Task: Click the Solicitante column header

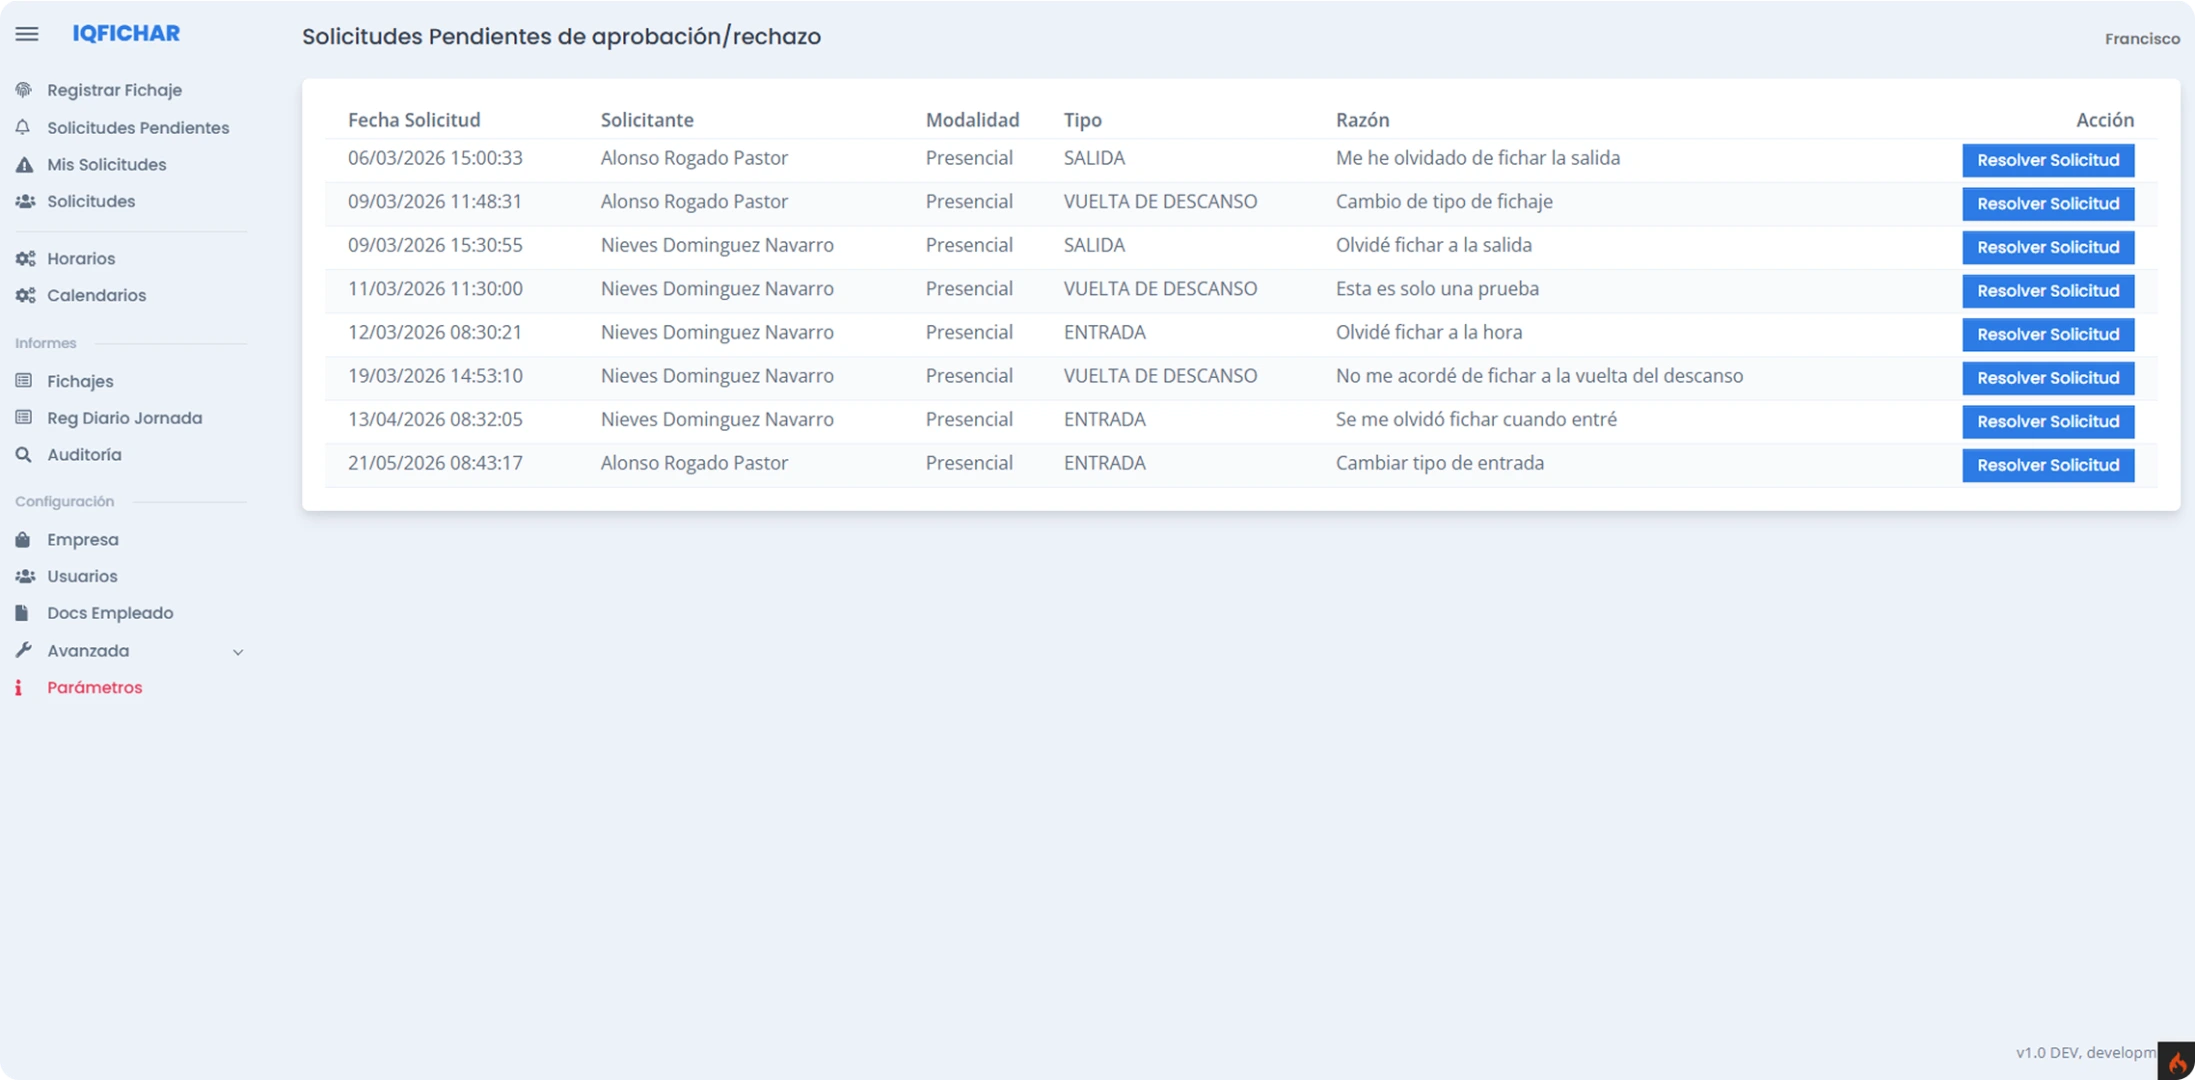Action: 647,120
